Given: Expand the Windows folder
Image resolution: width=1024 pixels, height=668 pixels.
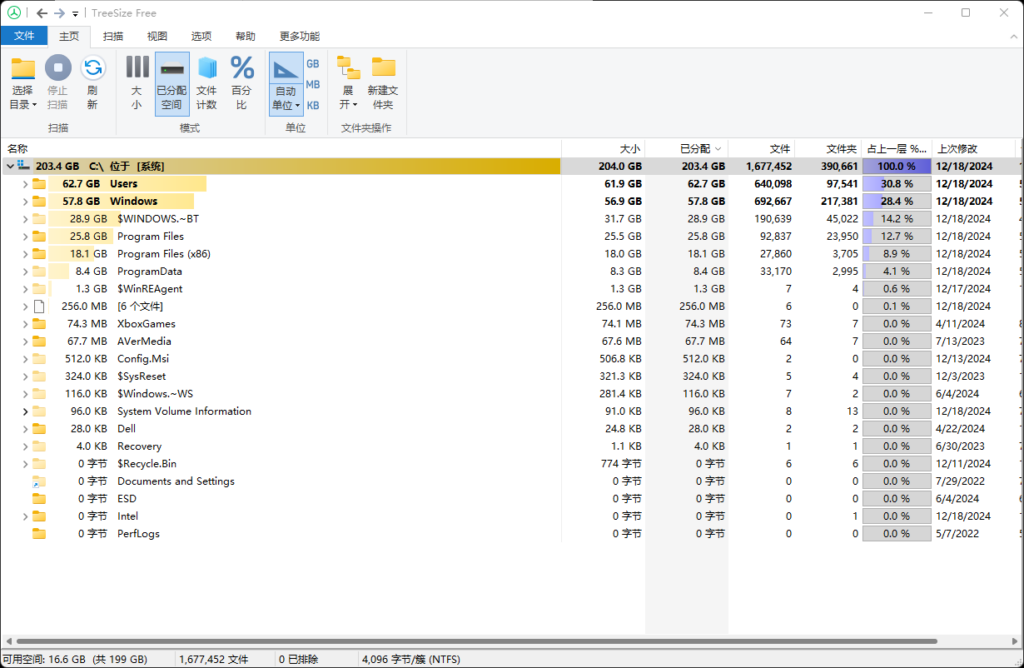Looking at the screenshot, I should click(x=25, y=202).
